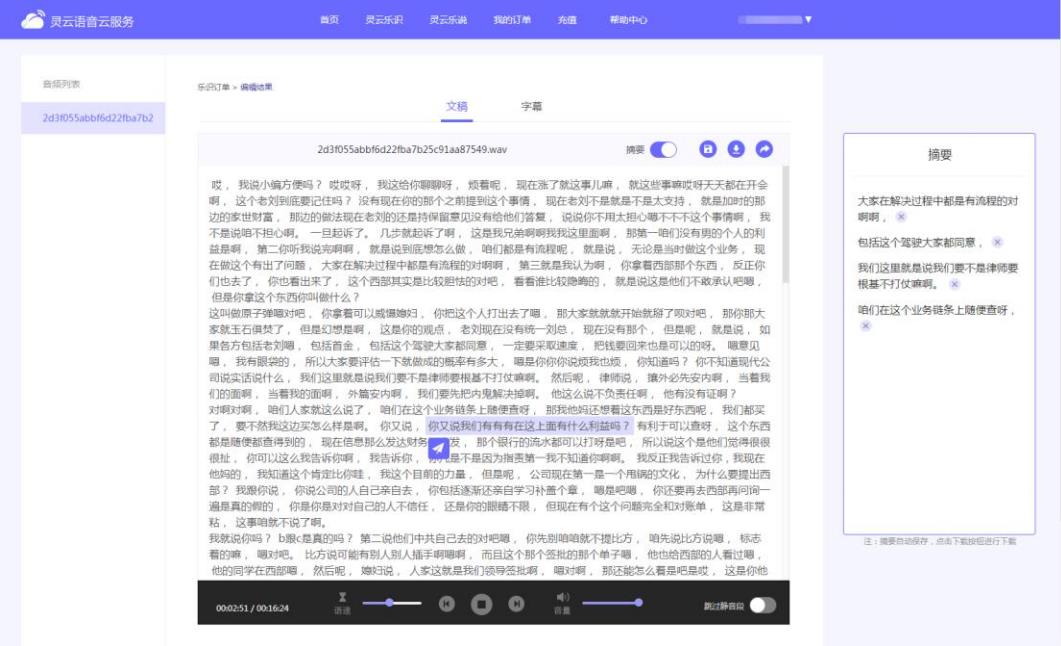1061x646 pixels.
Task: Click the share arrow icon
Action: (764, 149)
